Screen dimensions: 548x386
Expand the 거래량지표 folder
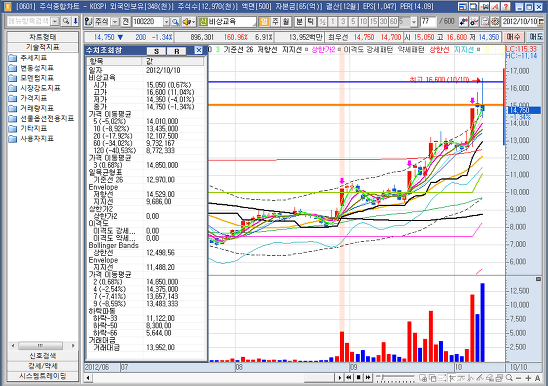[31, 108]
